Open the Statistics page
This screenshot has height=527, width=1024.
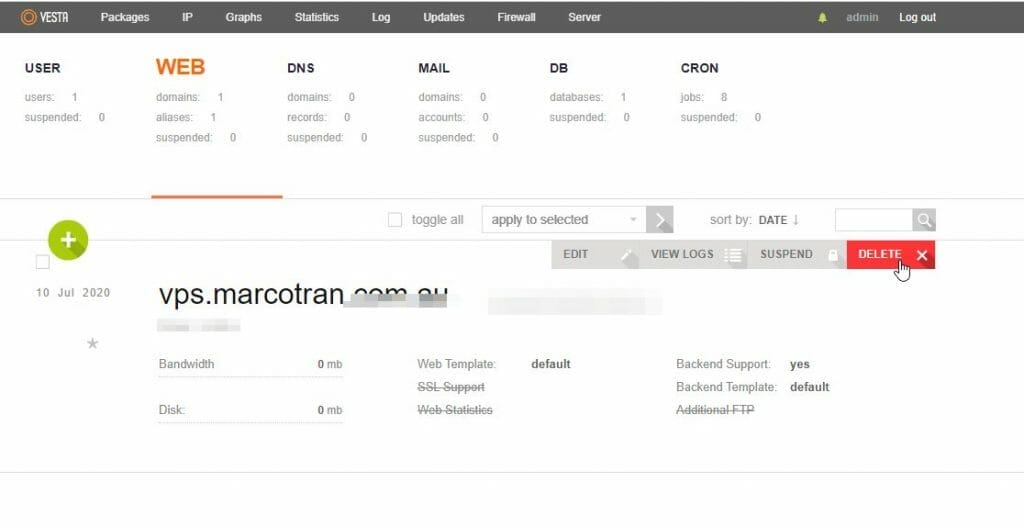(x=317, y=18)
